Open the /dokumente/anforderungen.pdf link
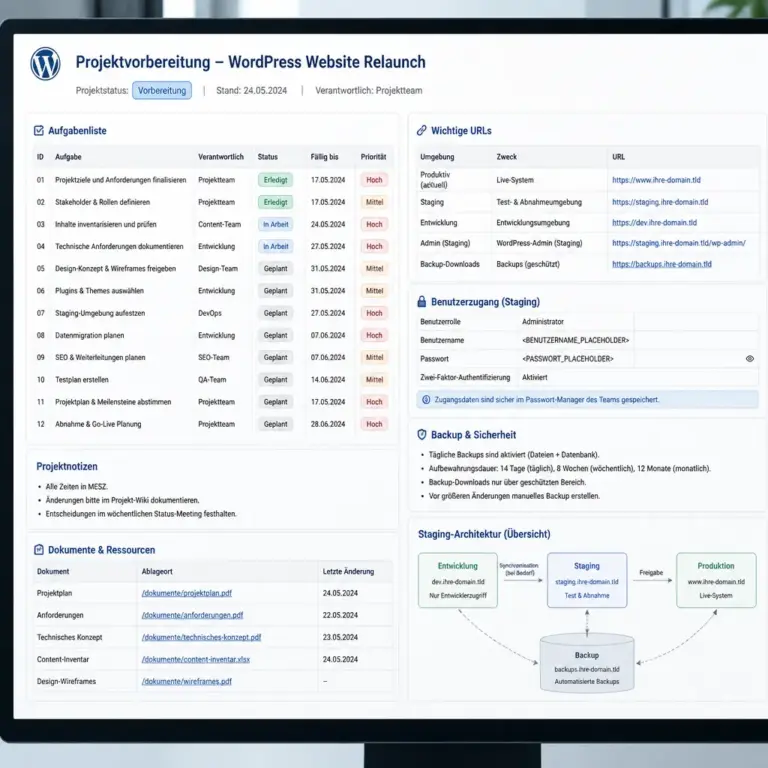768x768 pixels. coord(192,615)
